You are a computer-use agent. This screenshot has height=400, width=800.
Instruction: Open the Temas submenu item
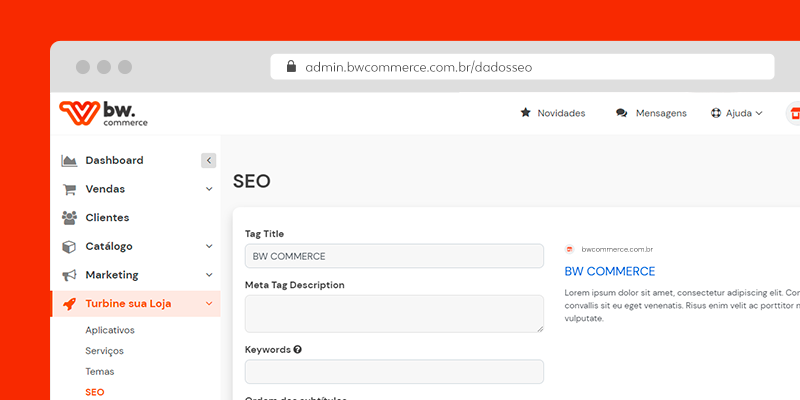click(99, 371)
